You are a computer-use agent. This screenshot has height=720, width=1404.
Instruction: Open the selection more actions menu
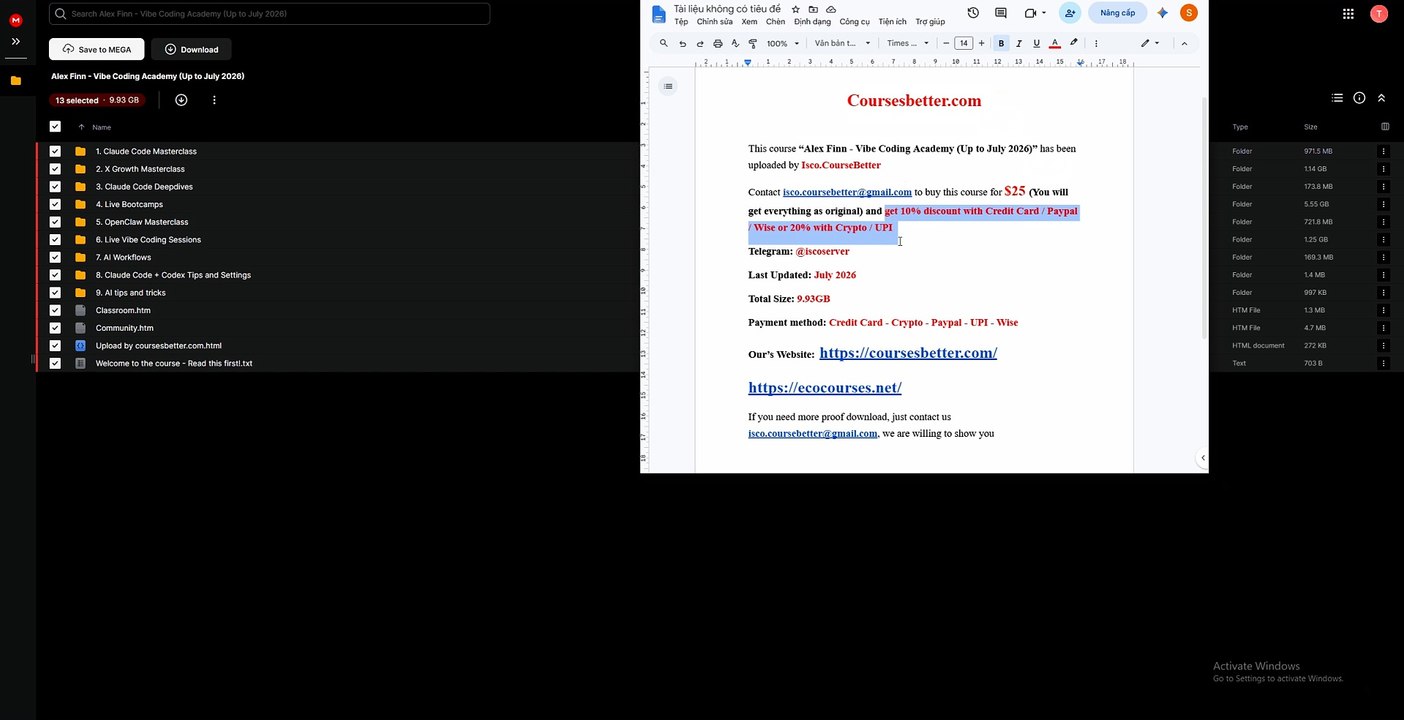coord(214,100)
